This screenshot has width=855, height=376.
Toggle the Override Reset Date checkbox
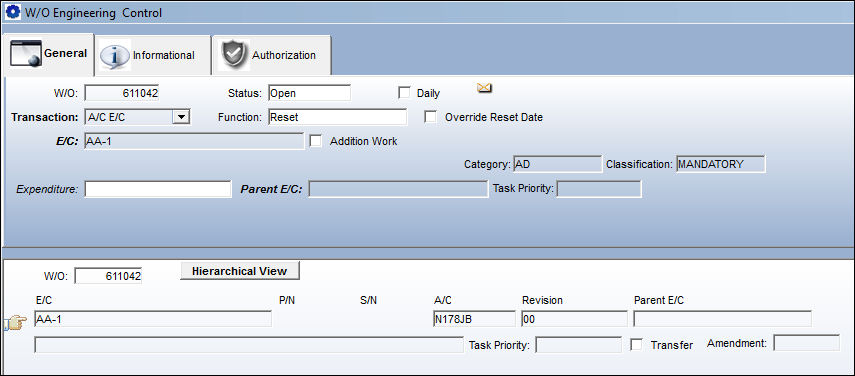(431, 117)
